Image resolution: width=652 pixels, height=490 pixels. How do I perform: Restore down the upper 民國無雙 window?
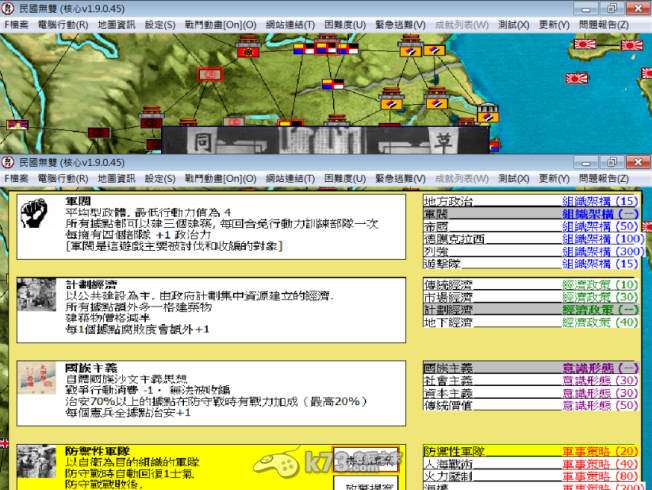coord(612,8)
